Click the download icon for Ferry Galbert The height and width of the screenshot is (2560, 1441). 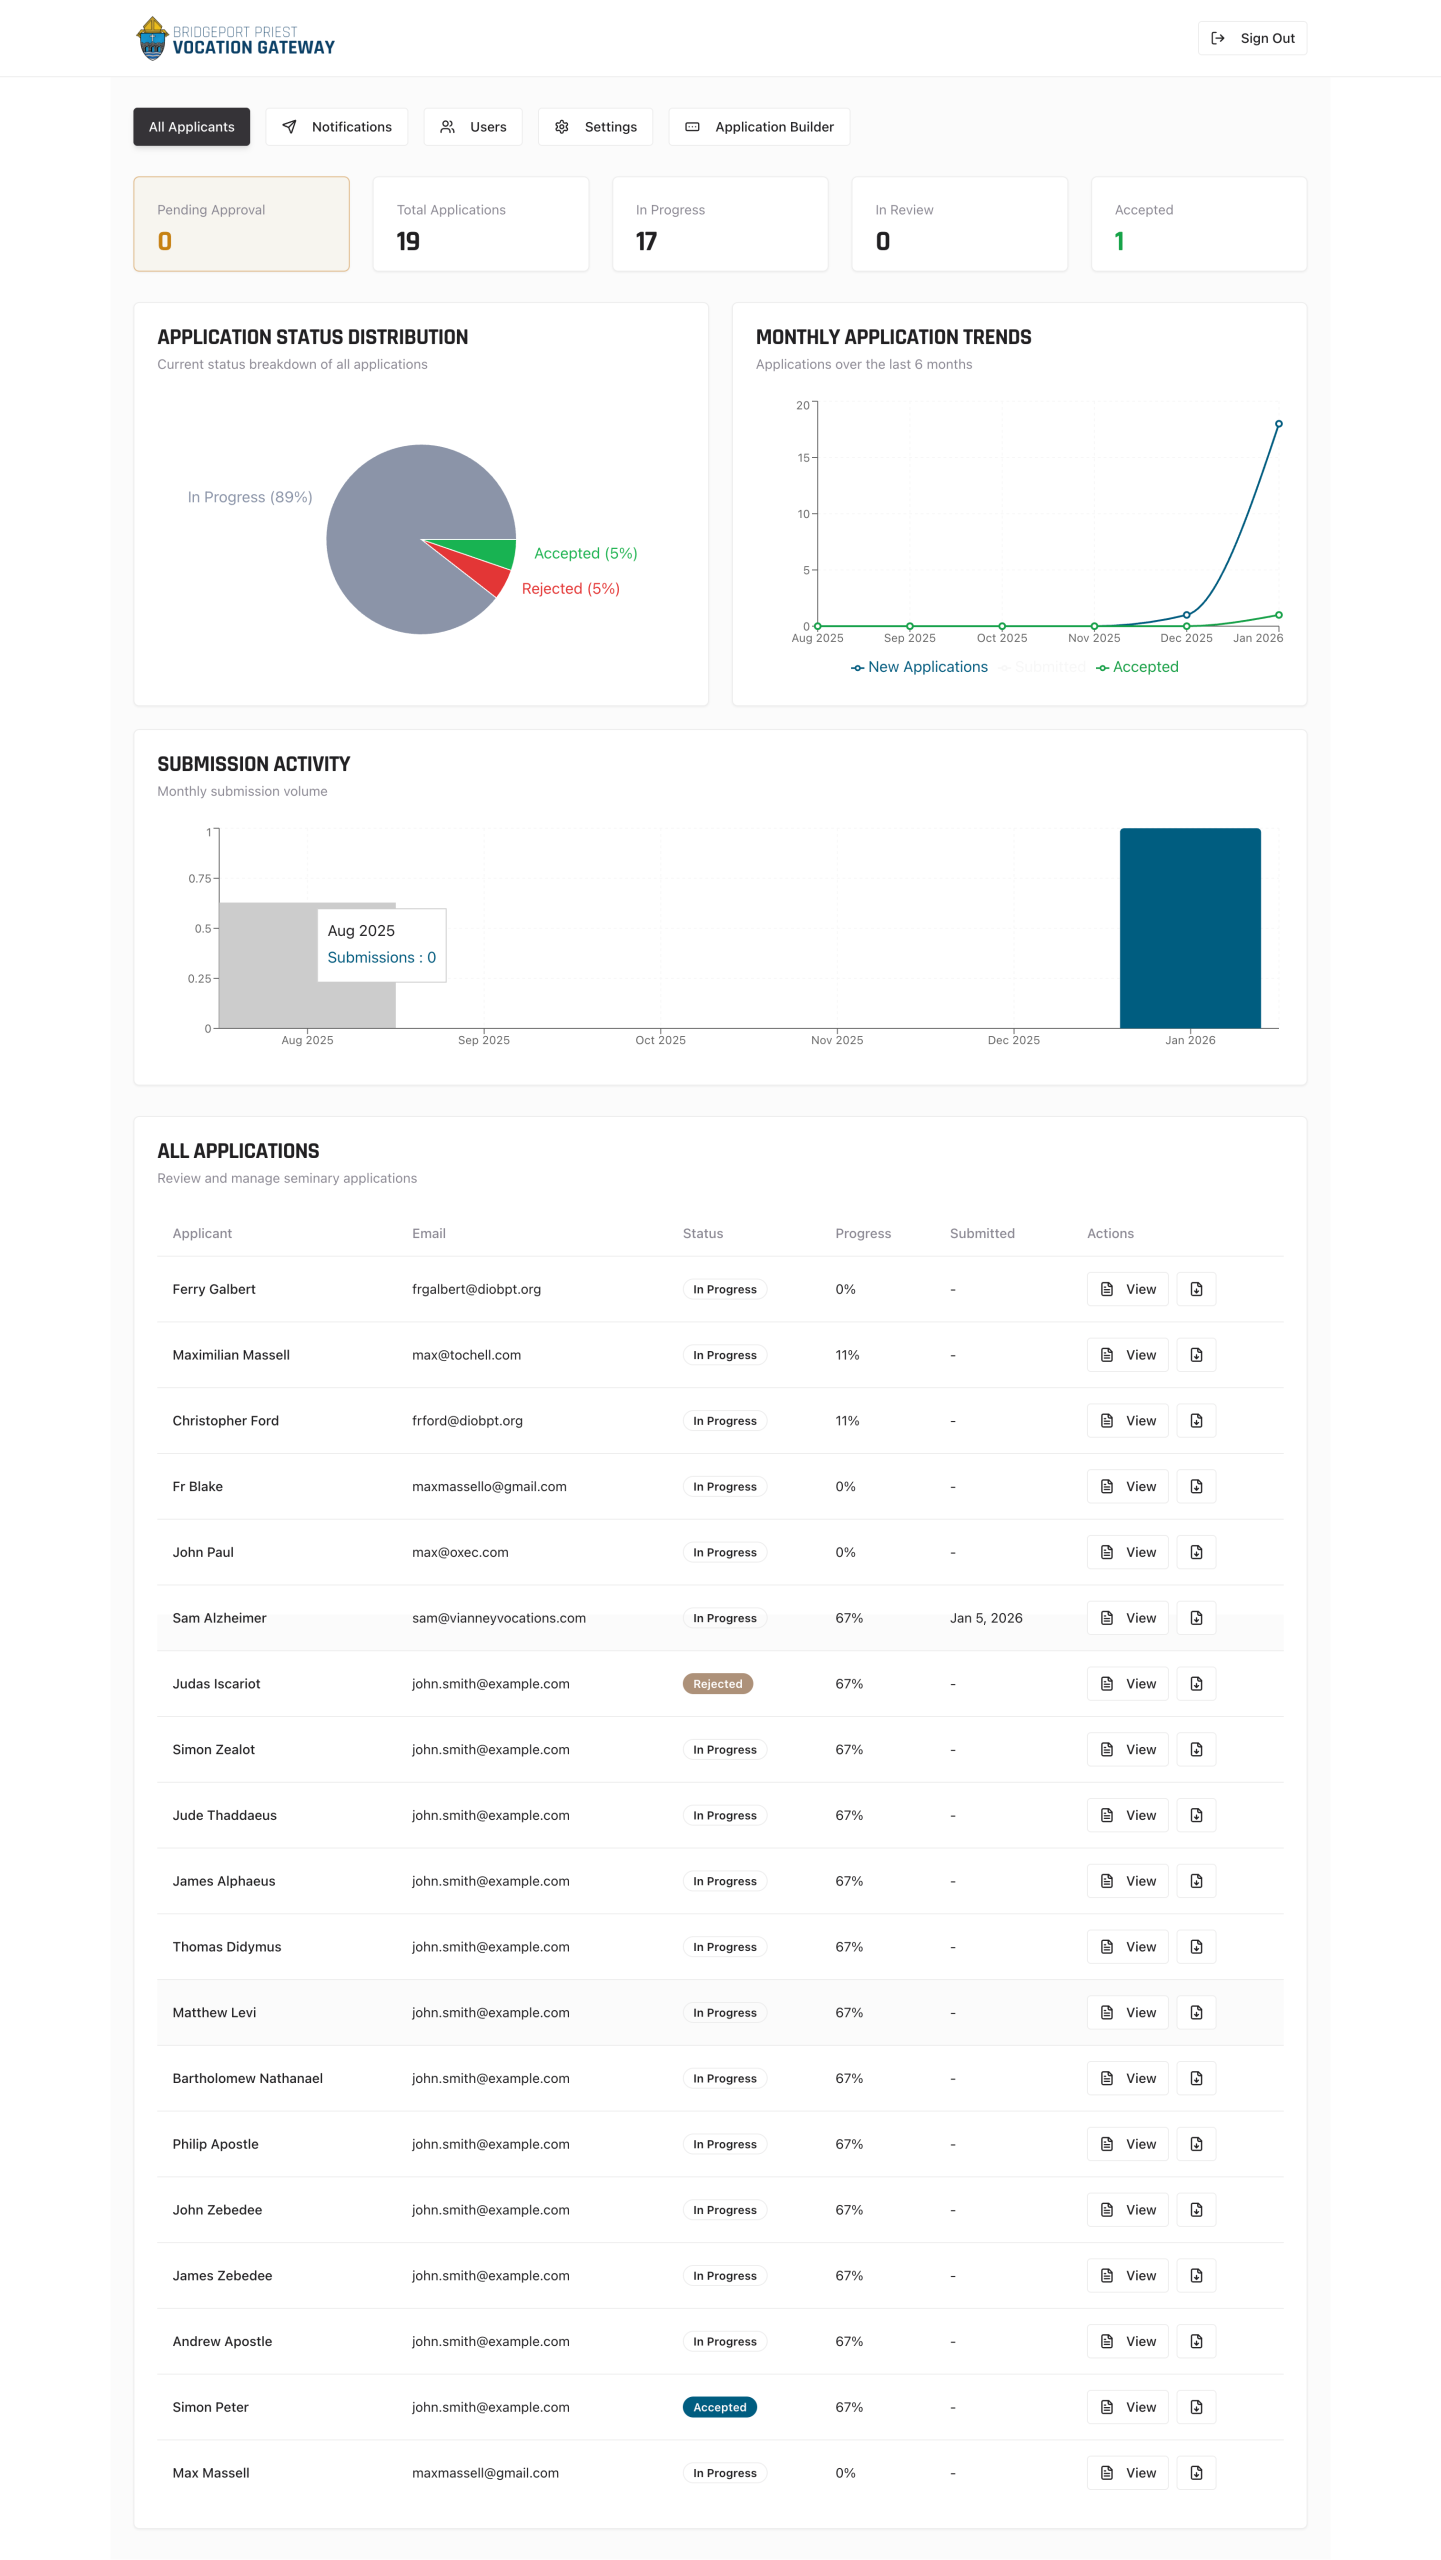coord(1196,1289)
